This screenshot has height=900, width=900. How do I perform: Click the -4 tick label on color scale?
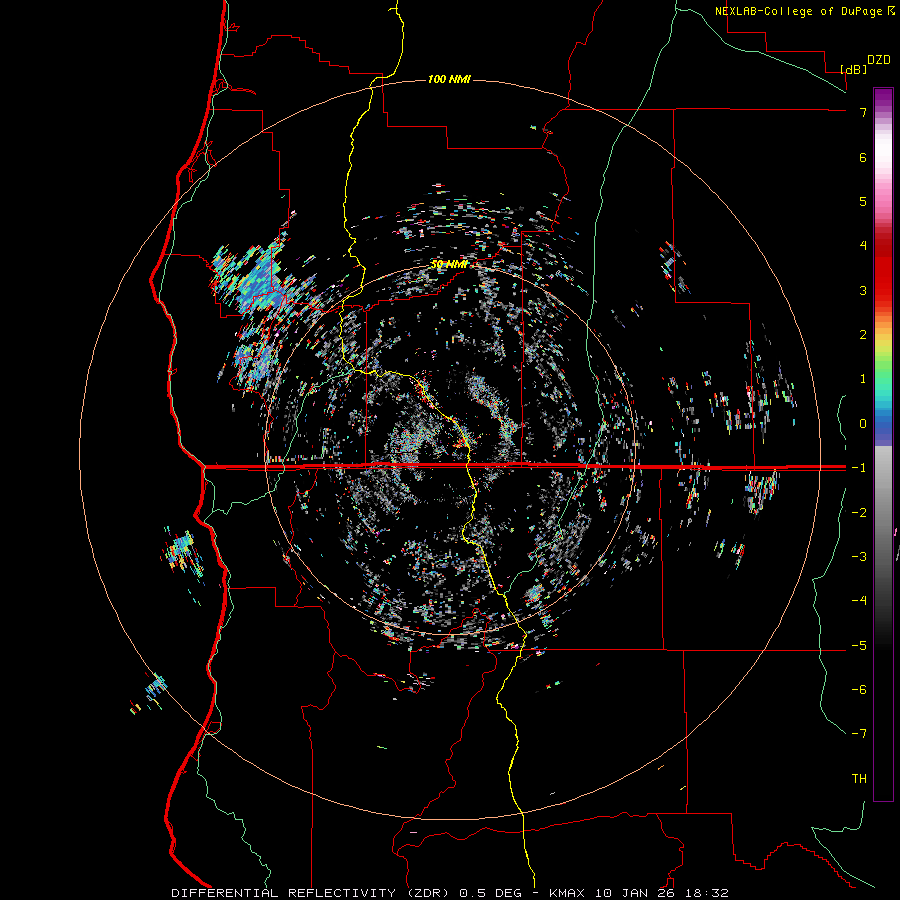859,600
